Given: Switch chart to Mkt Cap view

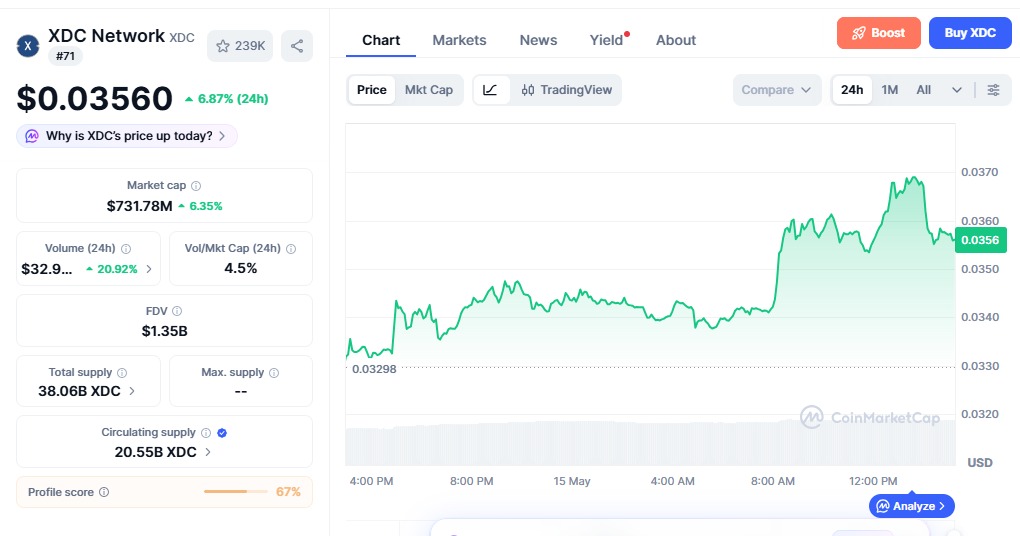Looking at the screenshot, I should (429, 90).
